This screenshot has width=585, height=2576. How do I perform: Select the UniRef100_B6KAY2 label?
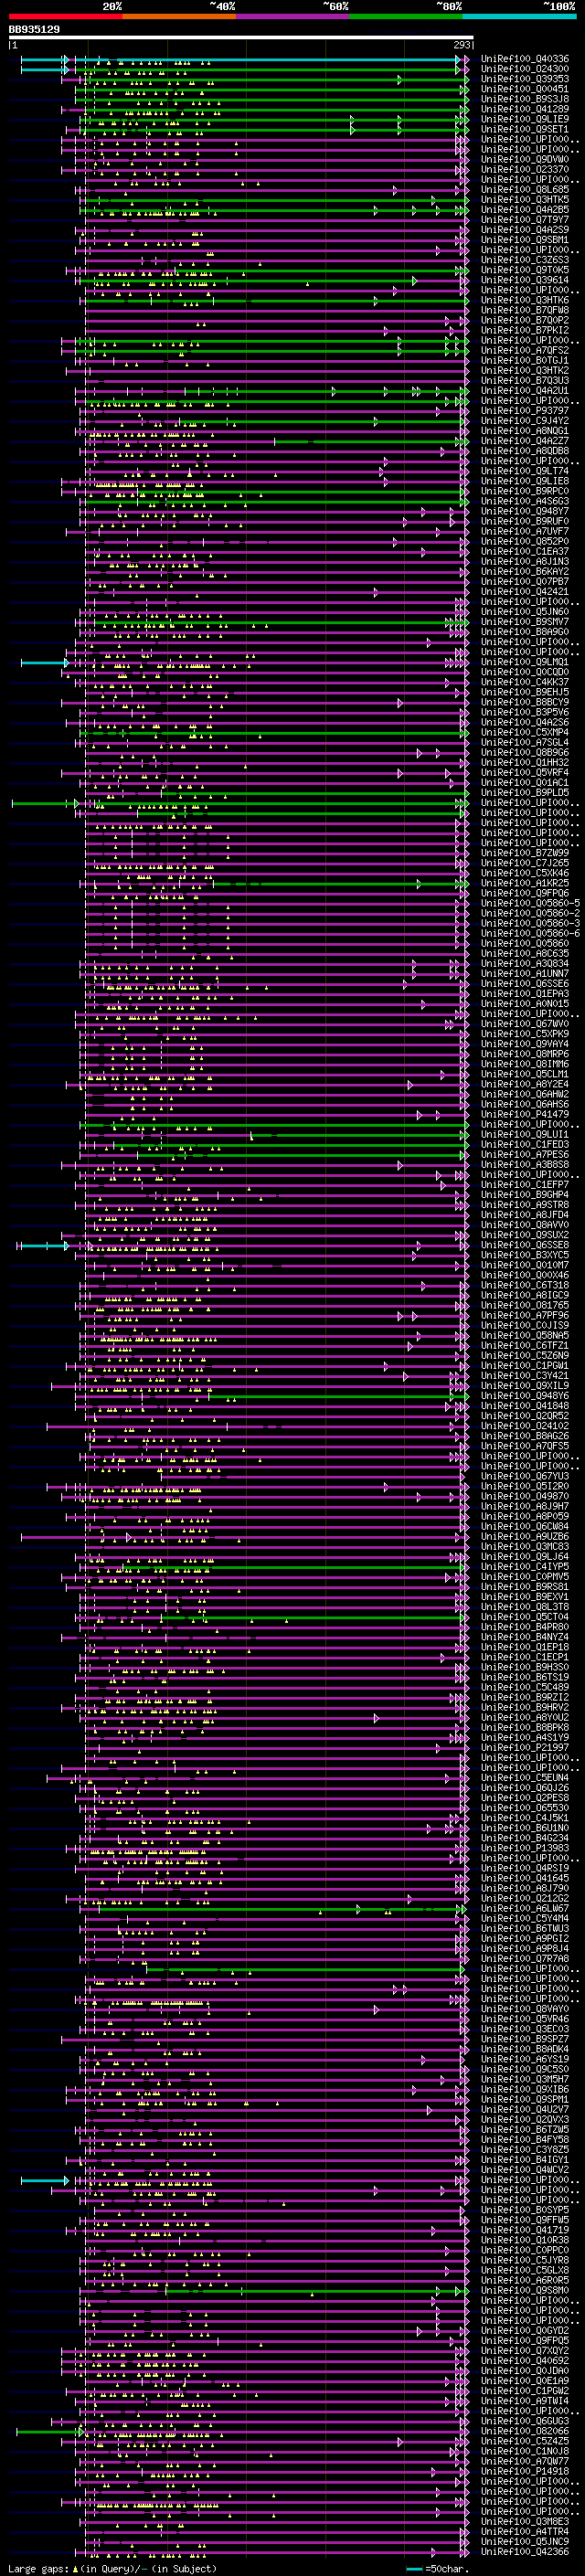pos(525,572)
